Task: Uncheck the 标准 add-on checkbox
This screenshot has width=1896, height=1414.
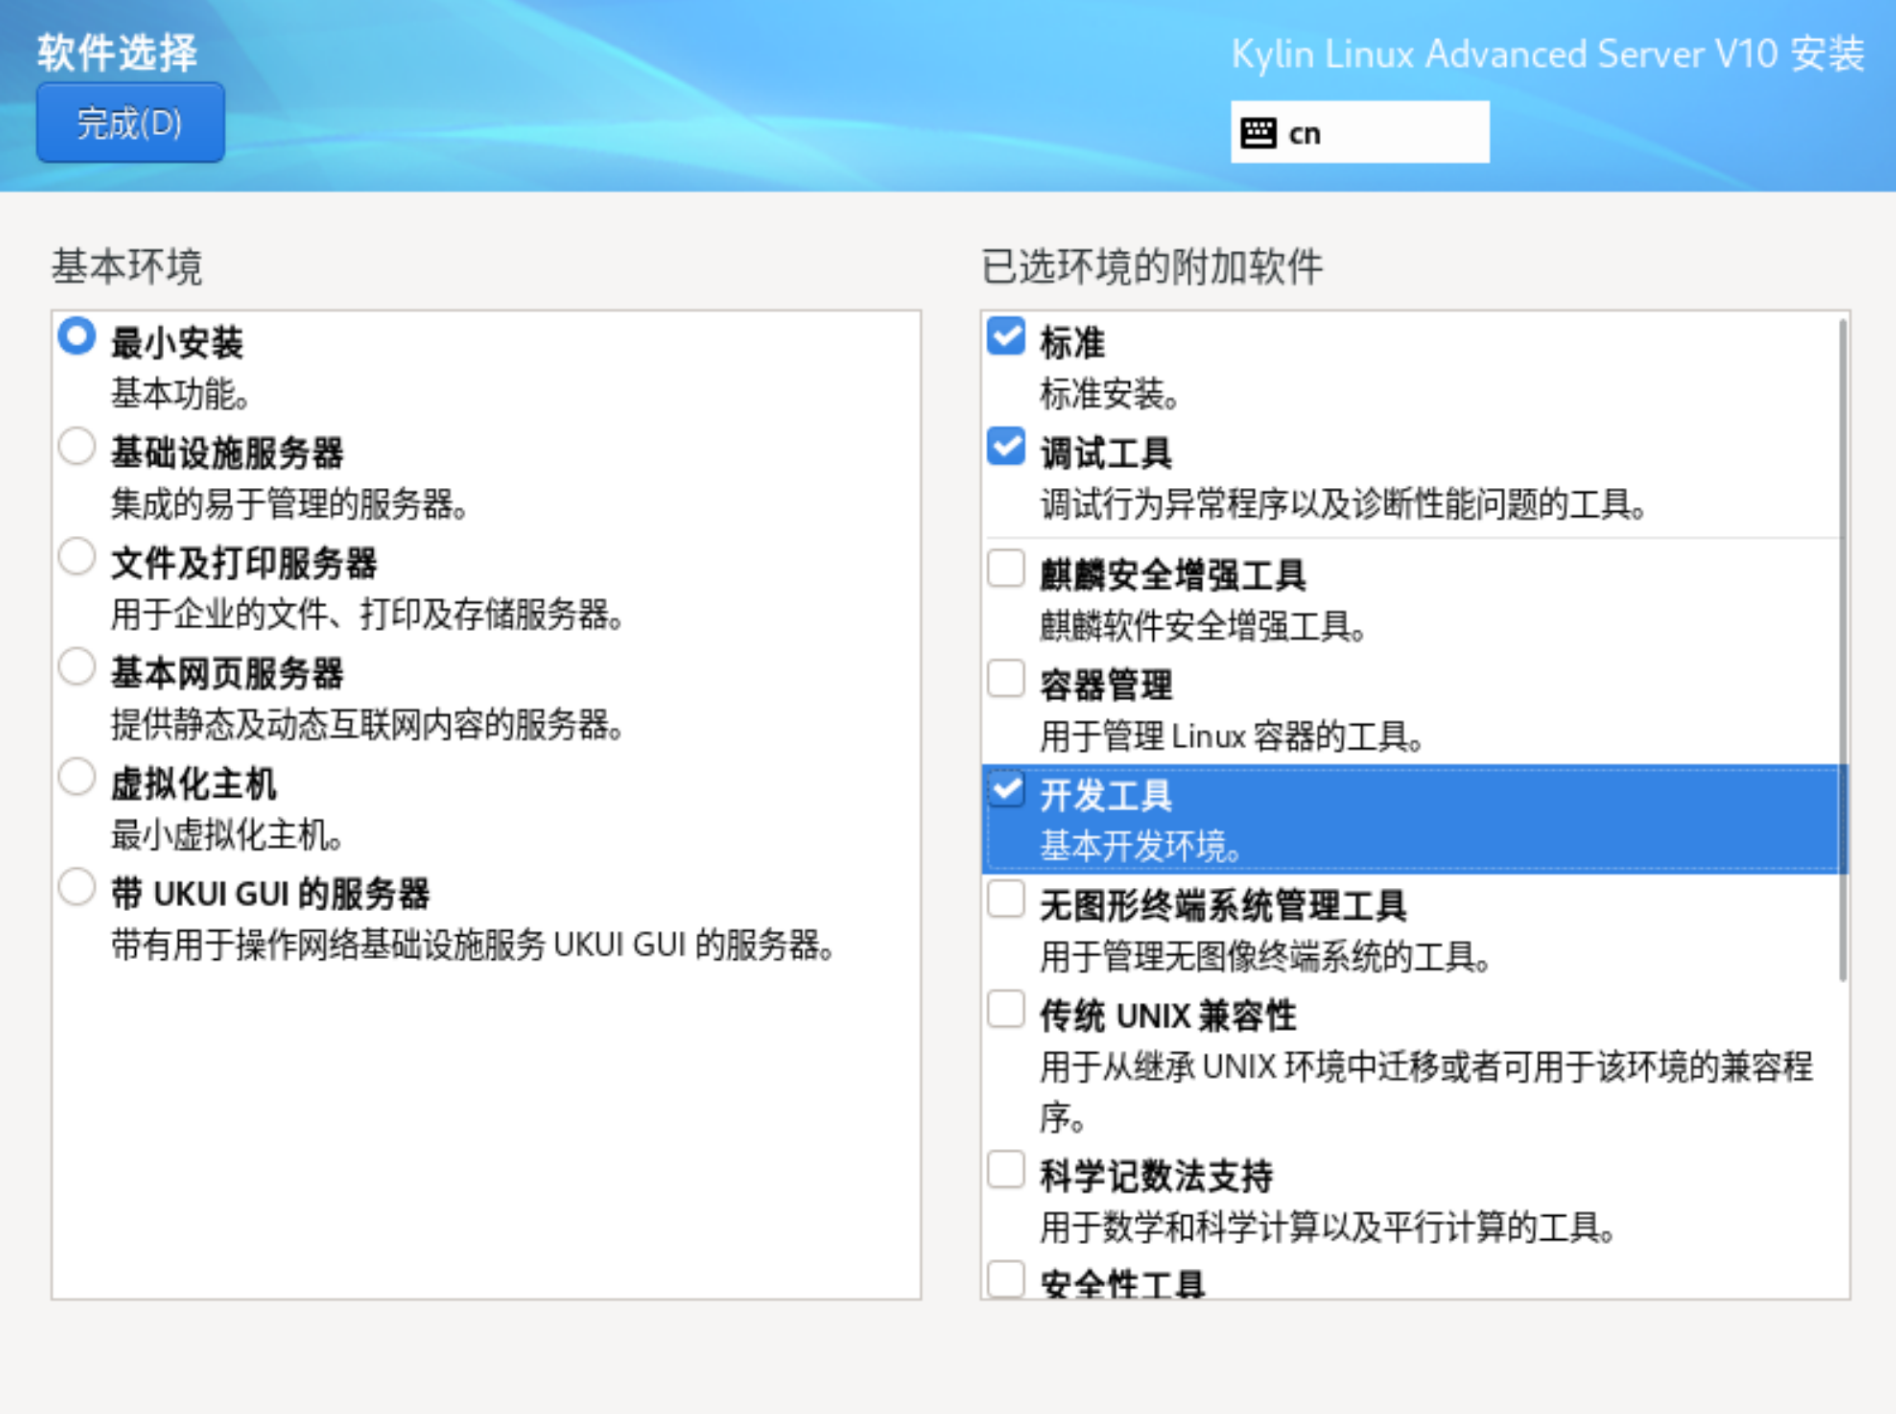Action: (x=1006, y=336)
